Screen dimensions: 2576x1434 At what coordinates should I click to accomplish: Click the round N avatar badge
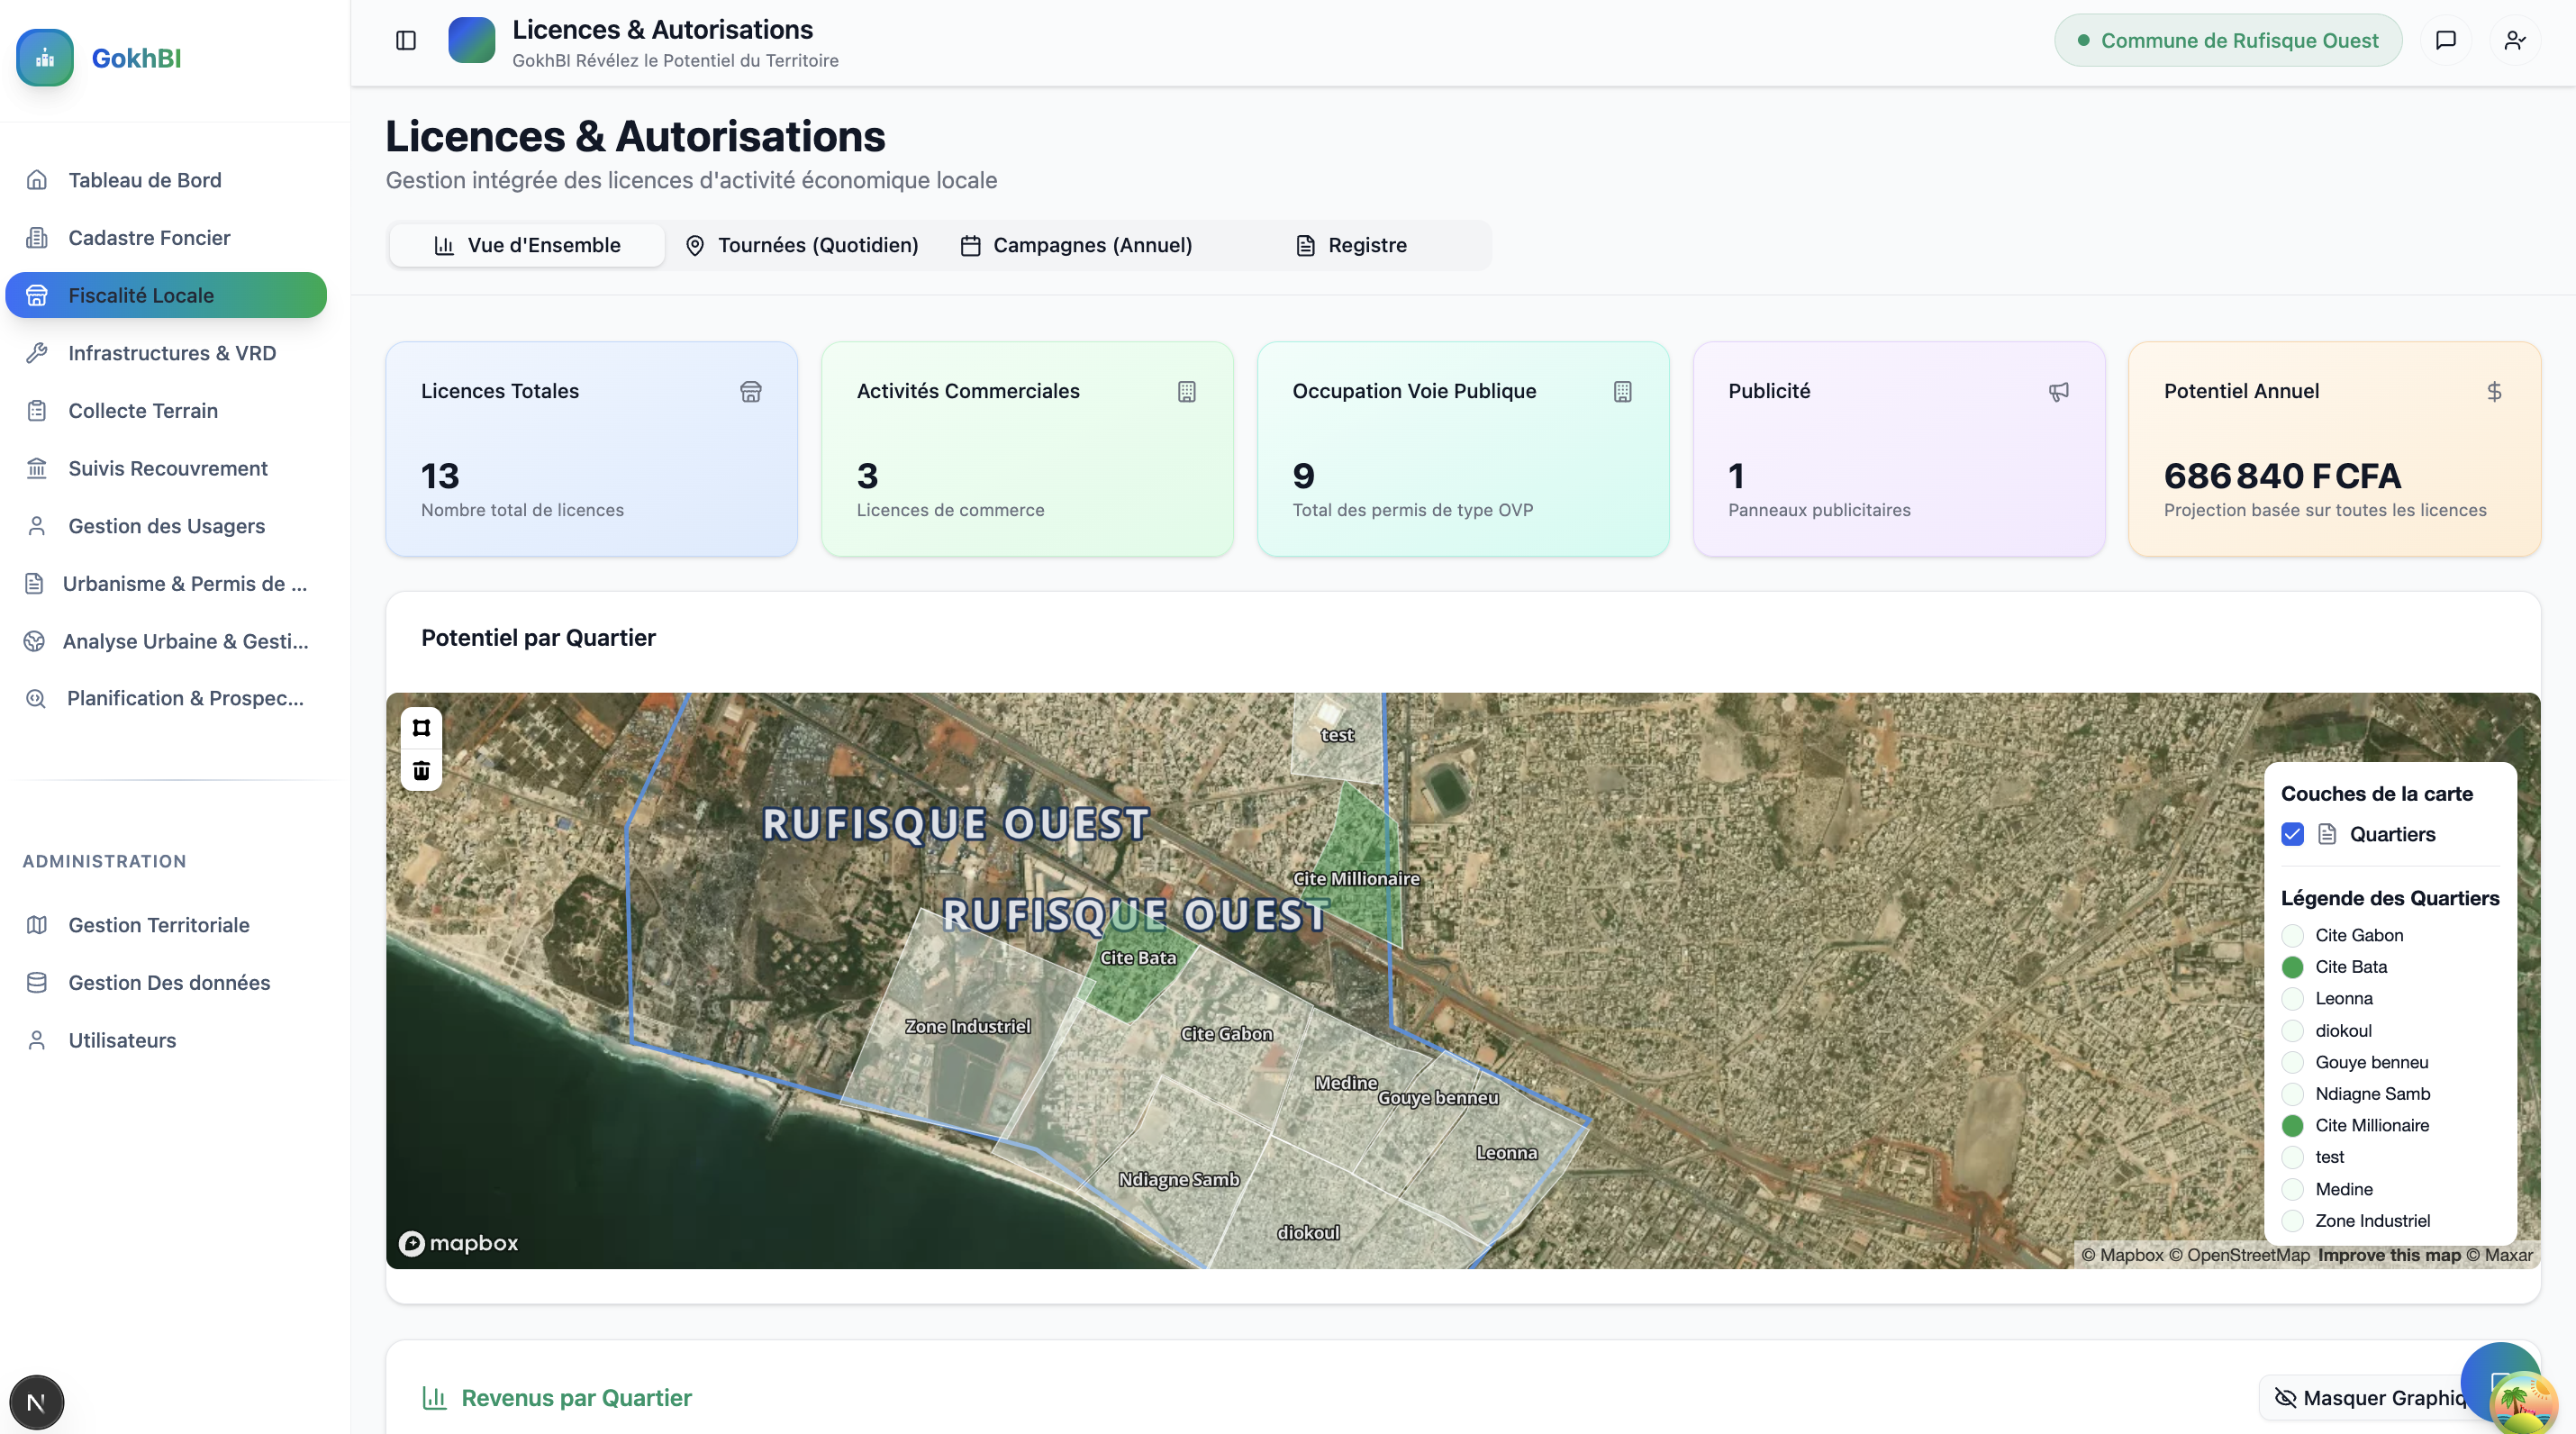pyautogui.click(x=36, y=1402)
